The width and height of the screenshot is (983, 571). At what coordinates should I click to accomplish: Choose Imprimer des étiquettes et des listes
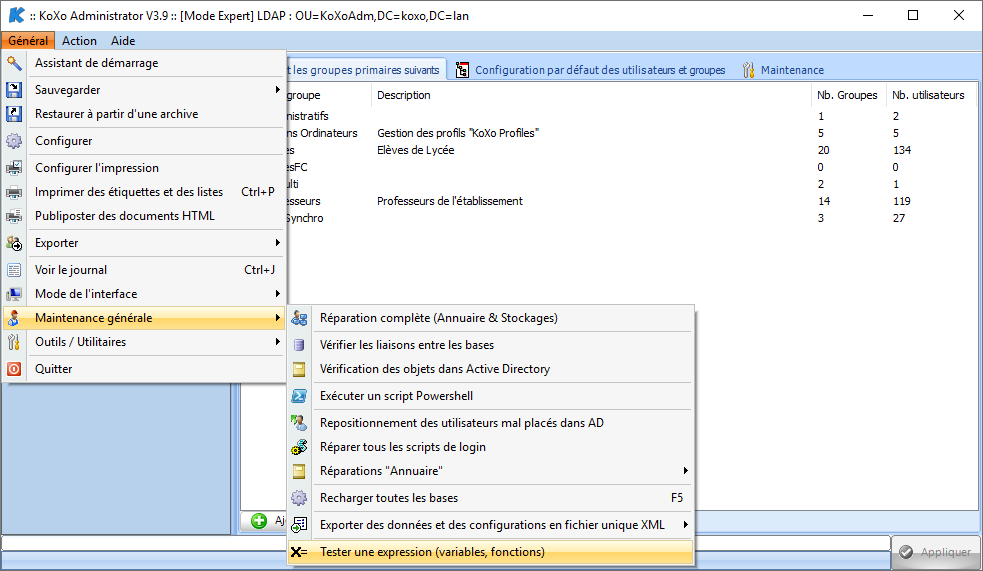[x=144, y=192]
